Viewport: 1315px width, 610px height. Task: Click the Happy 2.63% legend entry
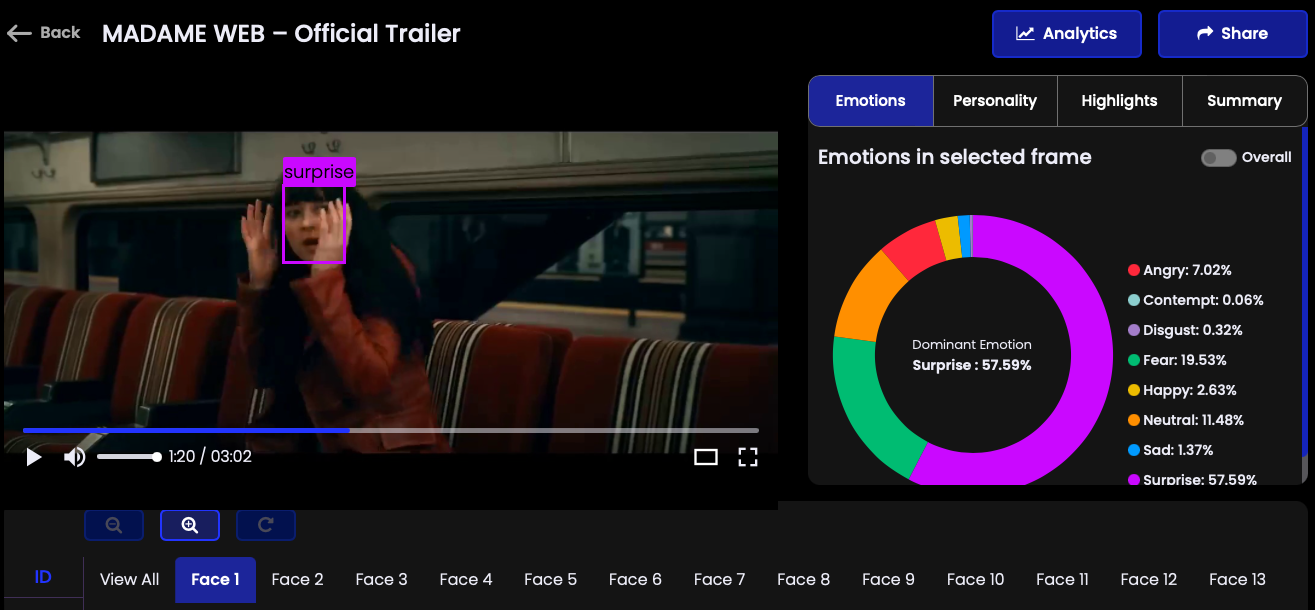(1182, 390)
